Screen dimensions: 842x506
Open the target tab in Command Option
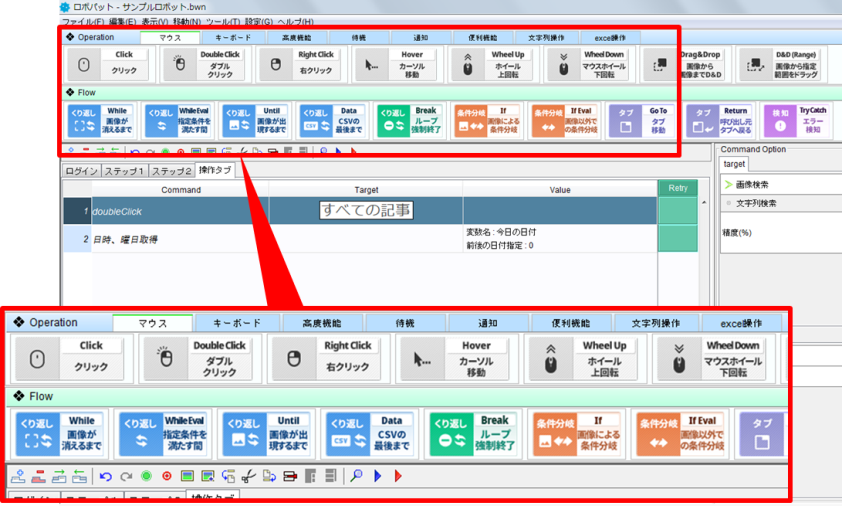(734, 164)
